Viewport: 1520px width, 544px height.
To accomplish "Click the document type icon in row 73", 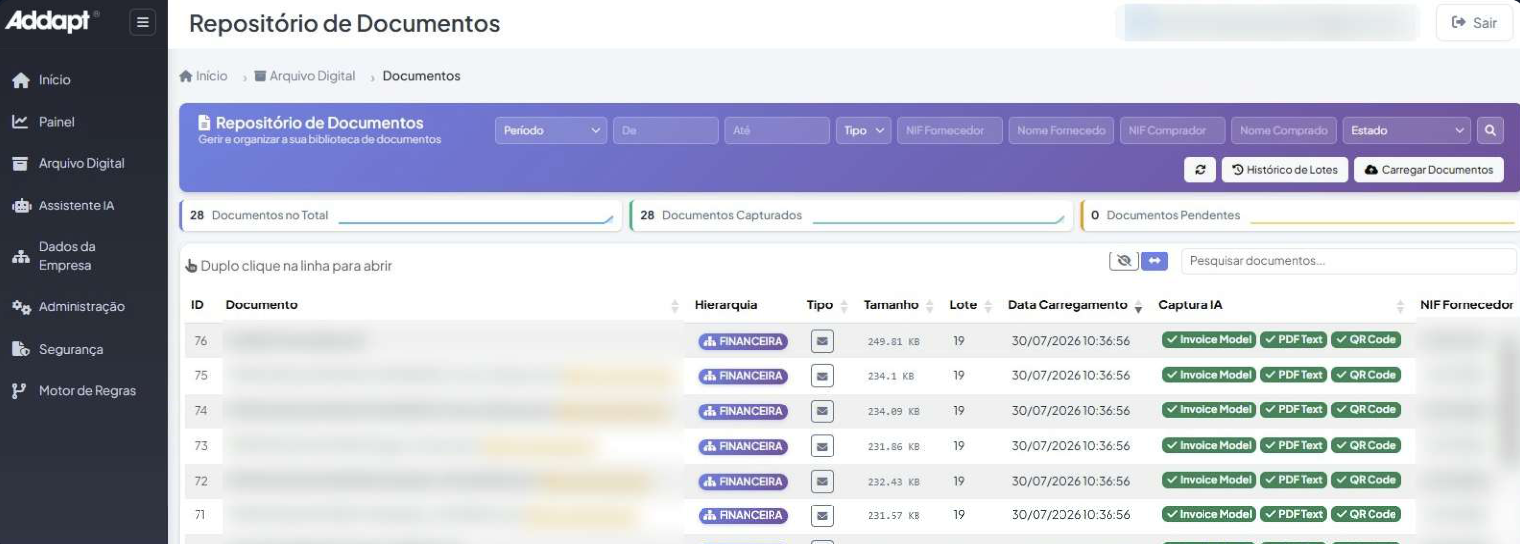I will click(x=822, y=446).
